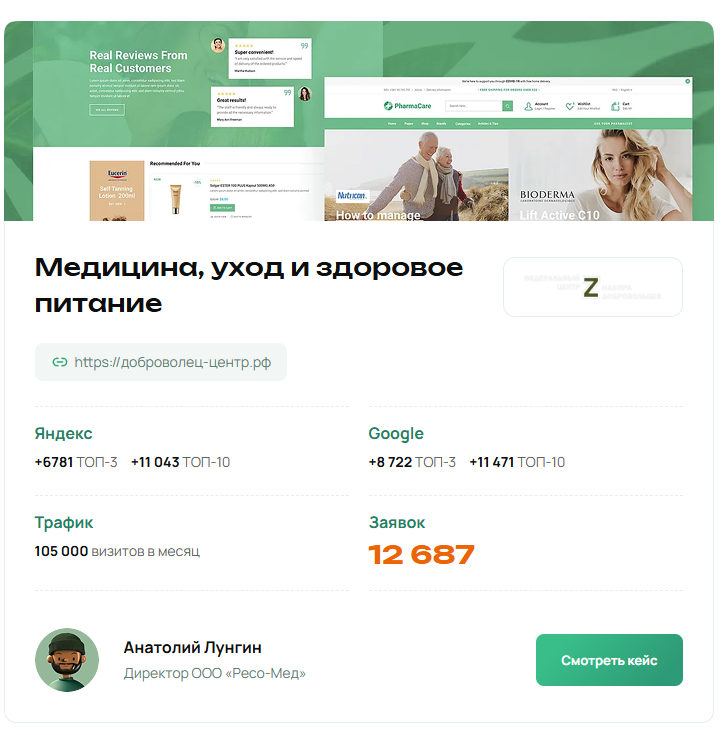Click the Cart icon in the preview
This screenshot has height=735, width=723.
[x=615, y=106]
